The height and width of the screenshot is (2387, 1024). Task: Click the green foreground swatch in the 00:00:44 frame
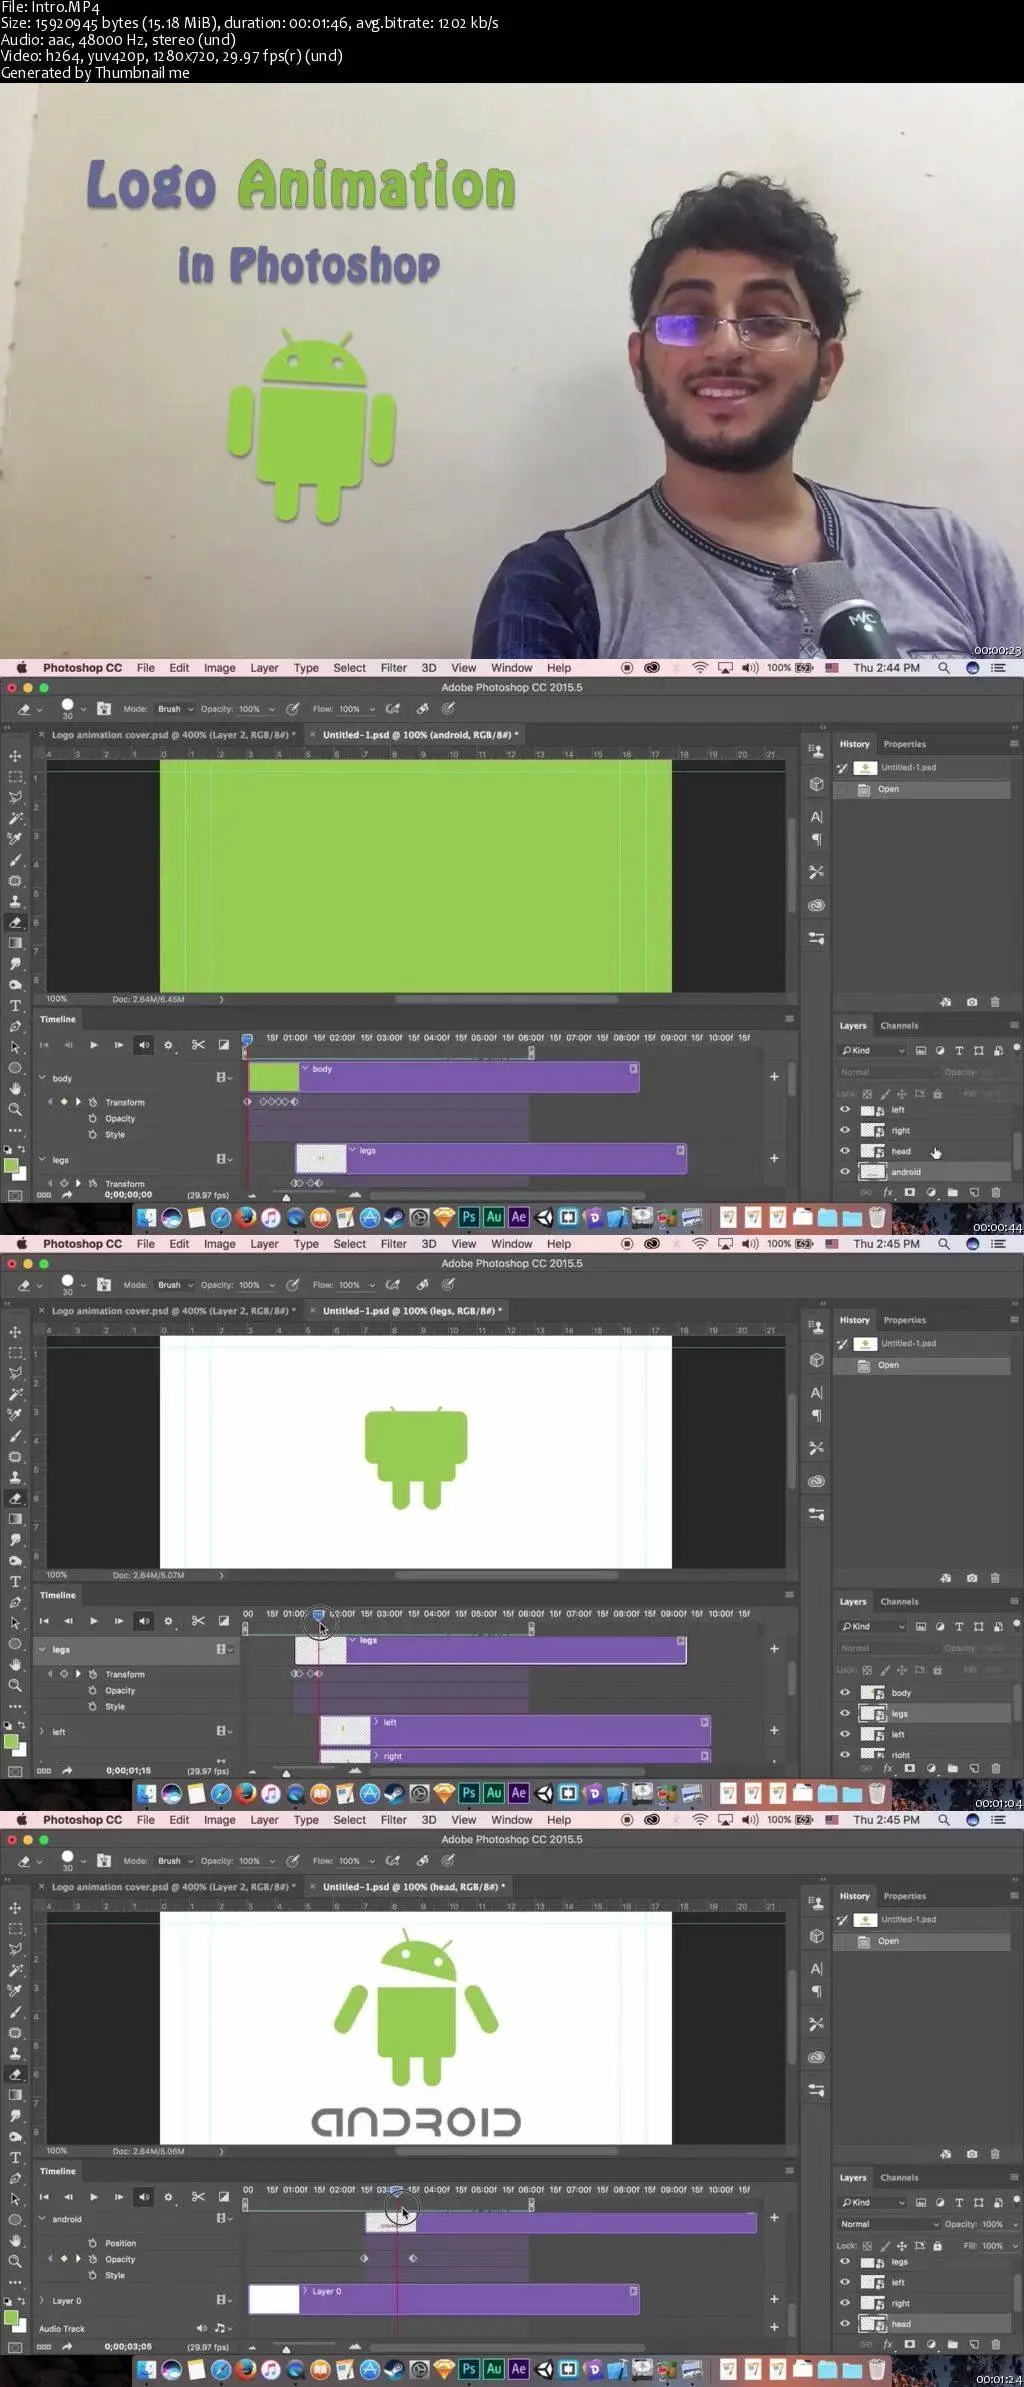click(x=10, y=1165)
